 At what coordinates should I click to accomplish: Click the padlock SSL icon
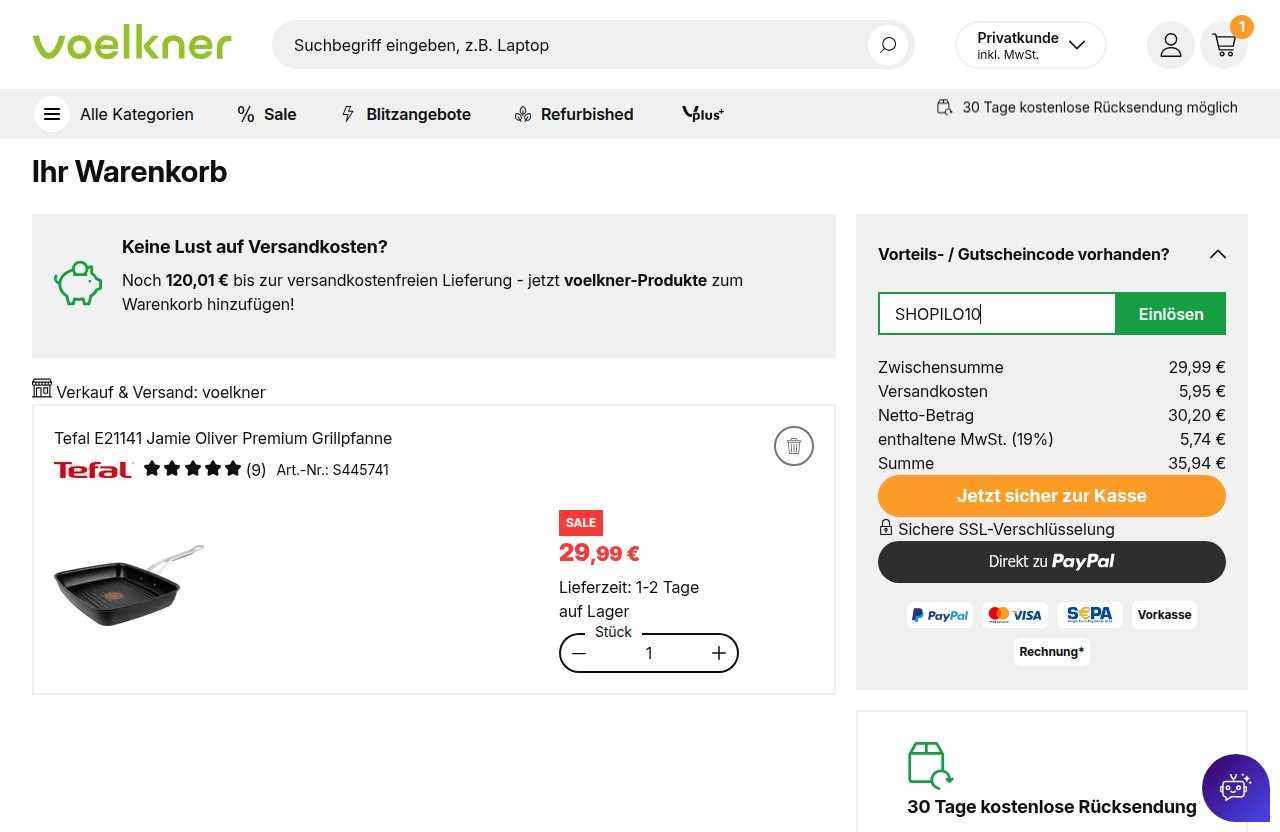point(886,528)
